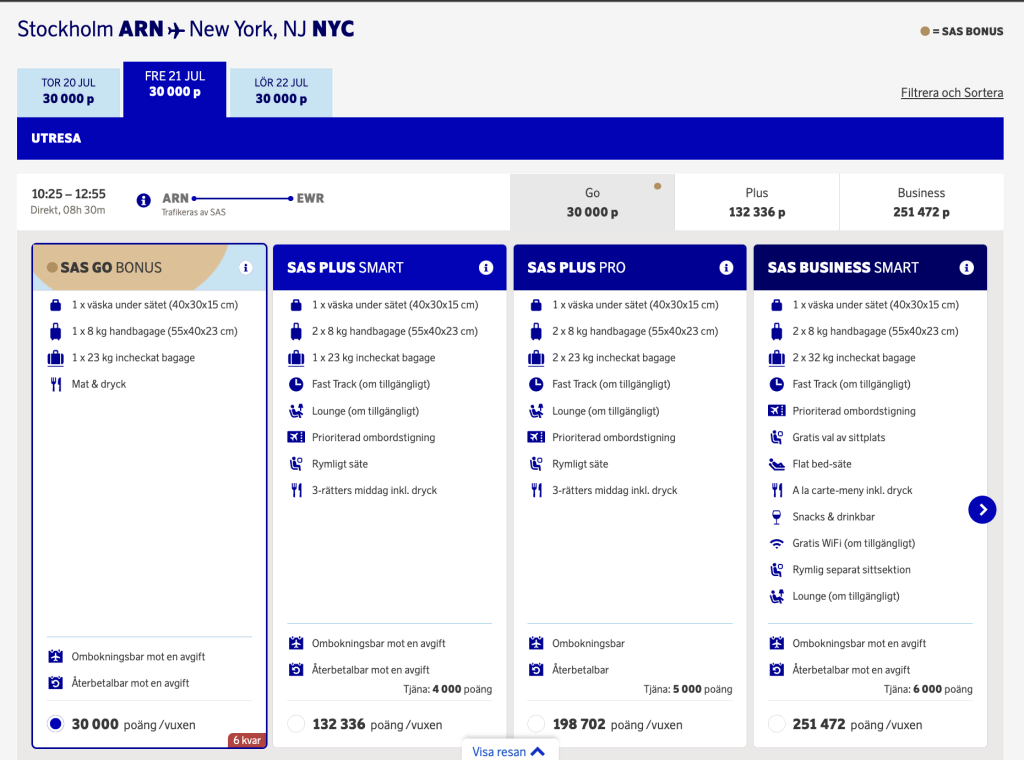This screenshot has width=1024, height=760.
Task: Select the 30 000 poäng Go Bonus radio
Action: point(56,723)
